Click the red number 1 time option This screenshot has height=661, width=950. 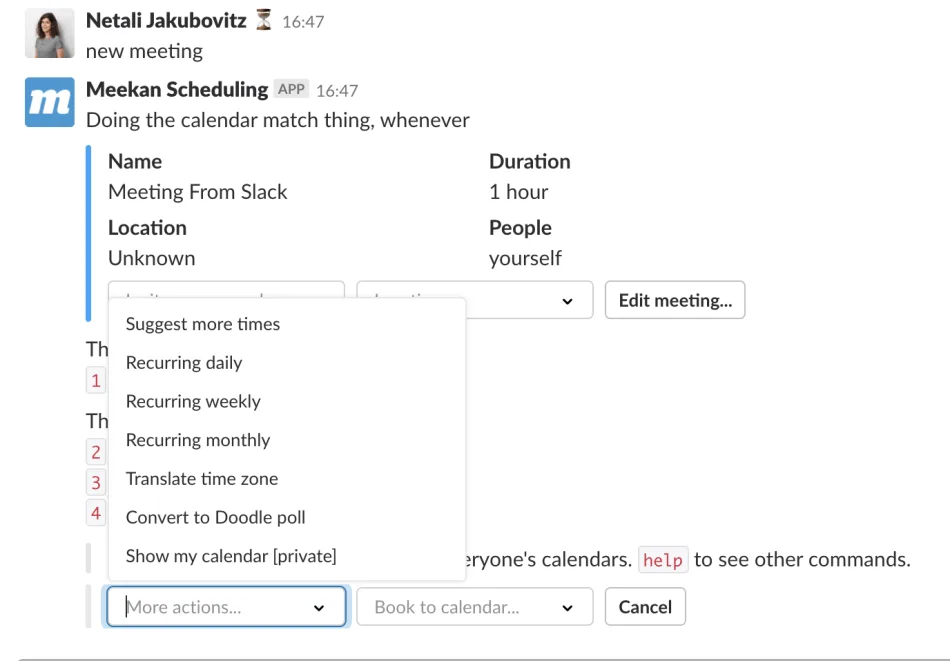tap(96, 380)
